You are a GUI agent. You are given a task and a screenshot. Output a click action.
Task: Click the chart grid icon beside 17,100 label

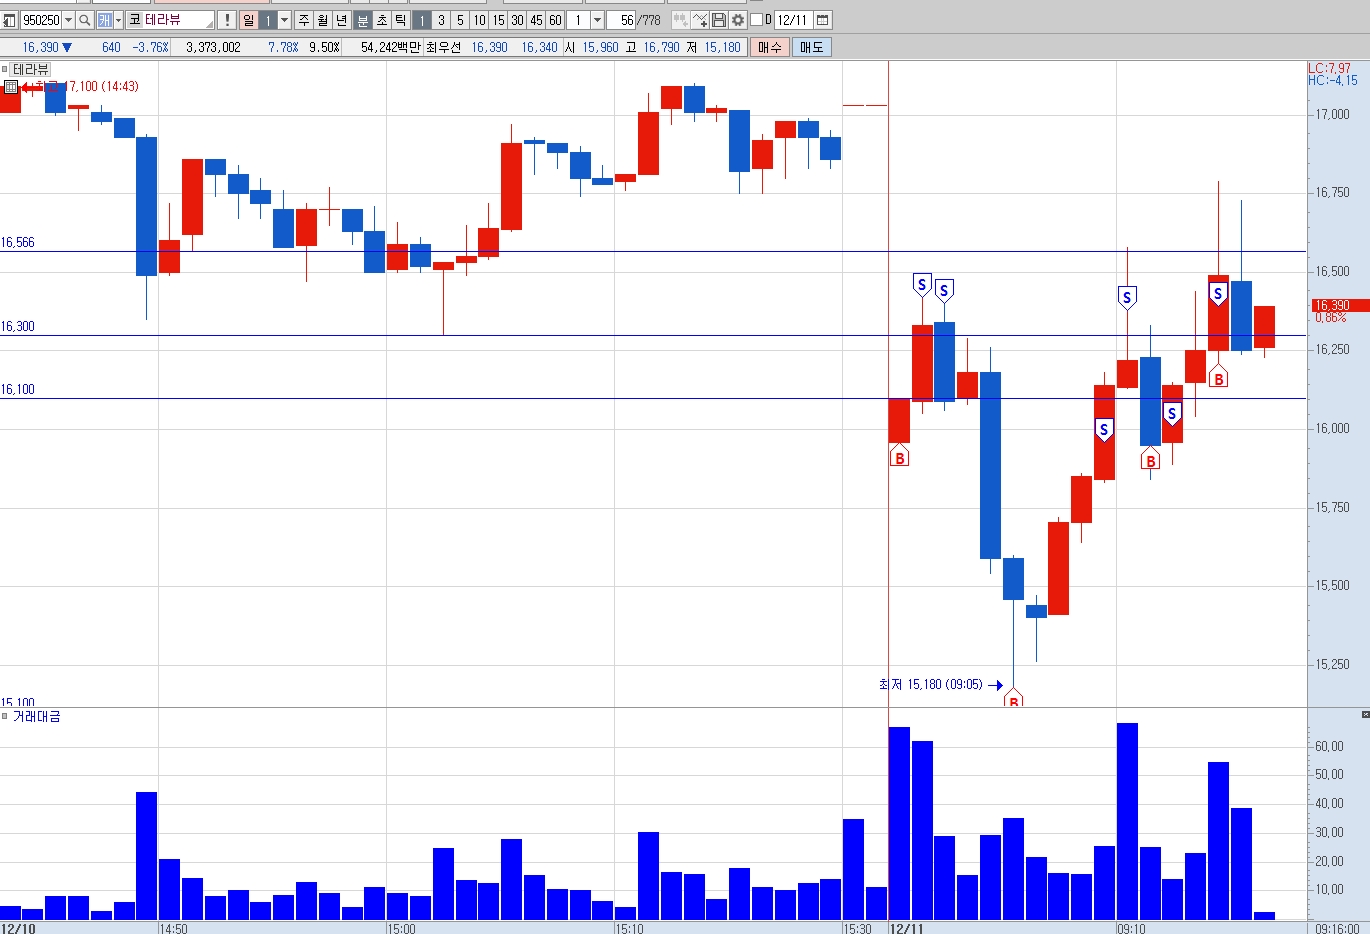coord(11,87)
